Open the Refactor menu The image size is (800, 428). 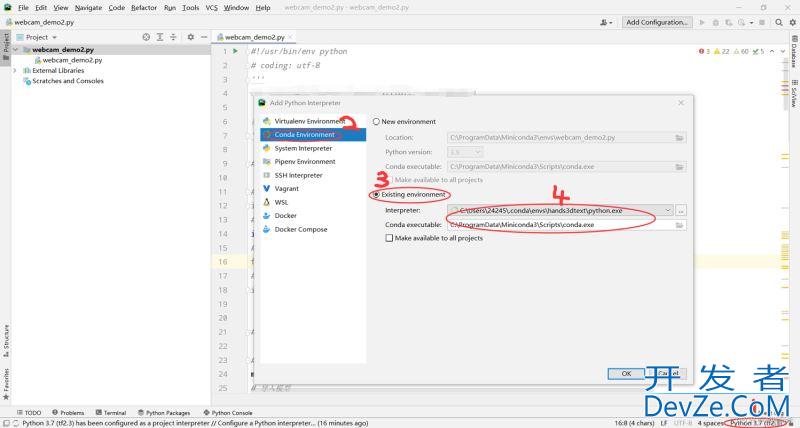144,8
